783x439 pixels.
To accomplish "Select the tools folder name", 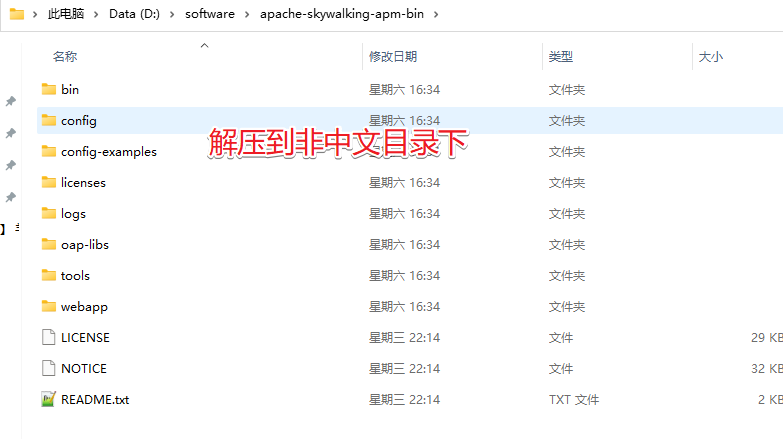I will [x=75, y=275].
